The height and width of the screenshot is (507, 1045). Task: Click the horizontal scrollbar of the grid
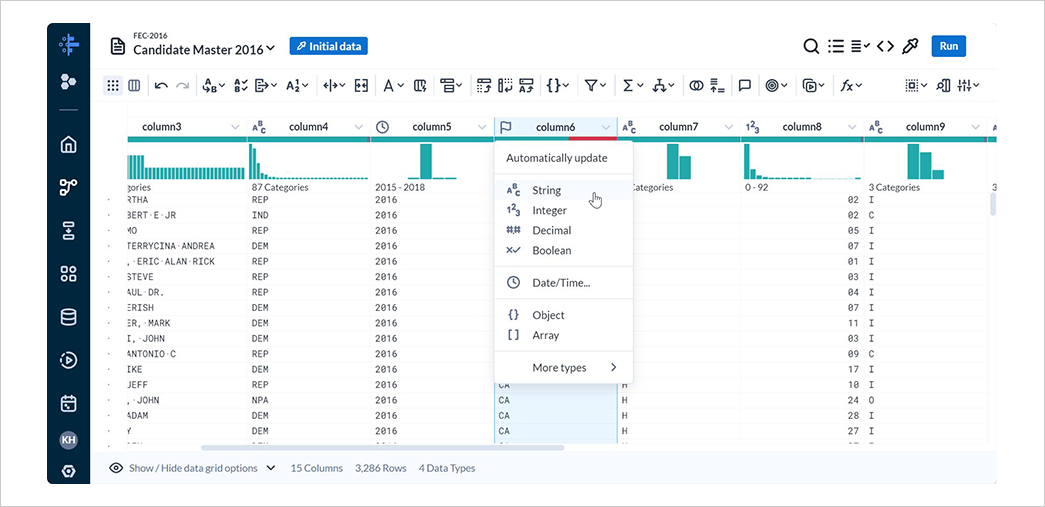pos(383,448)
